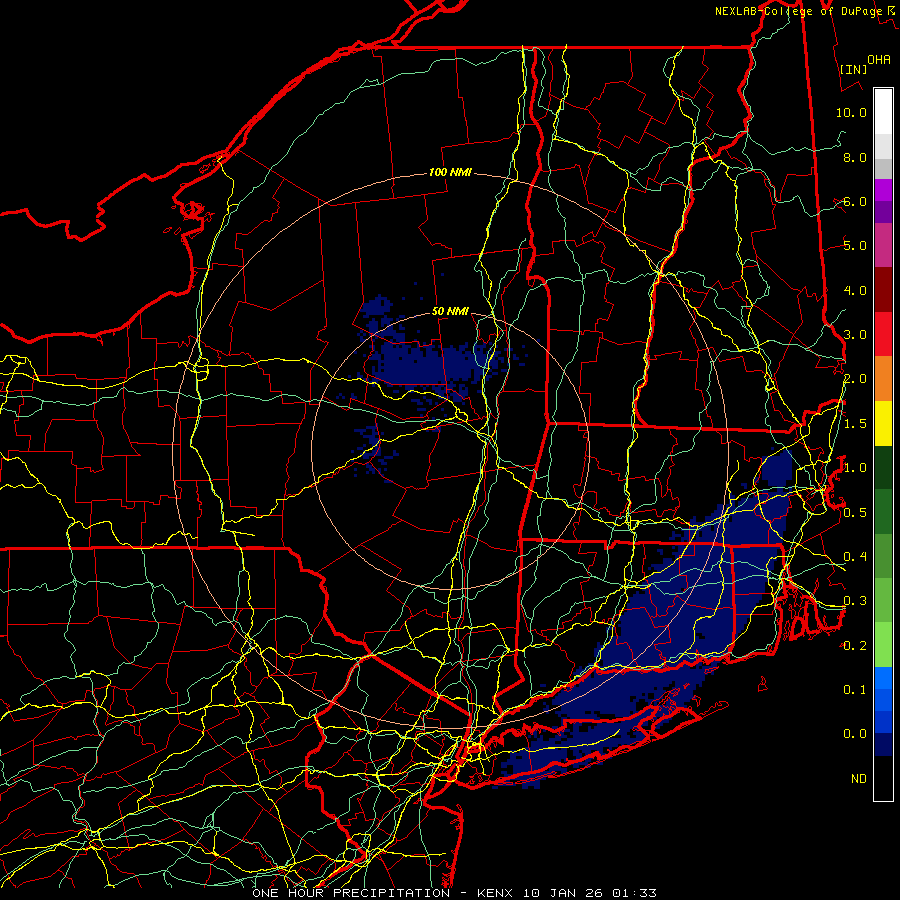
Task: Select the 1.0 legend value
Action: click(855, 468)
